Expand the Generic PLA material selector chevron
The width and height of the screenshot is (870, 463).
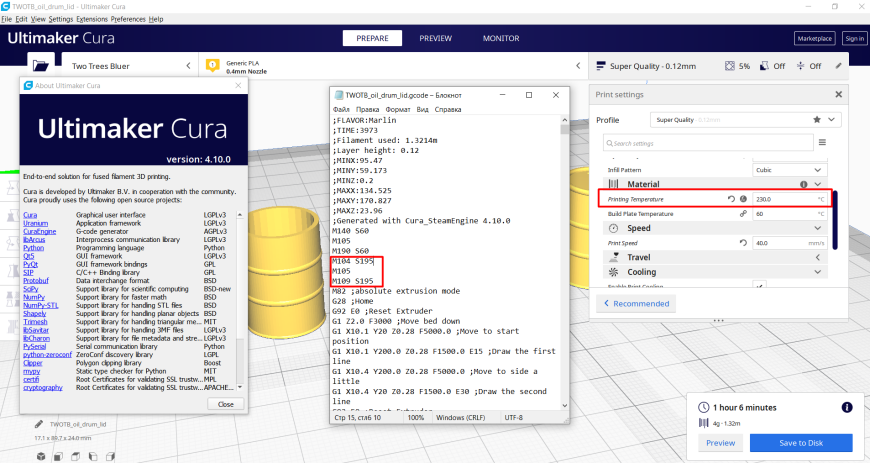pos(578,66)
